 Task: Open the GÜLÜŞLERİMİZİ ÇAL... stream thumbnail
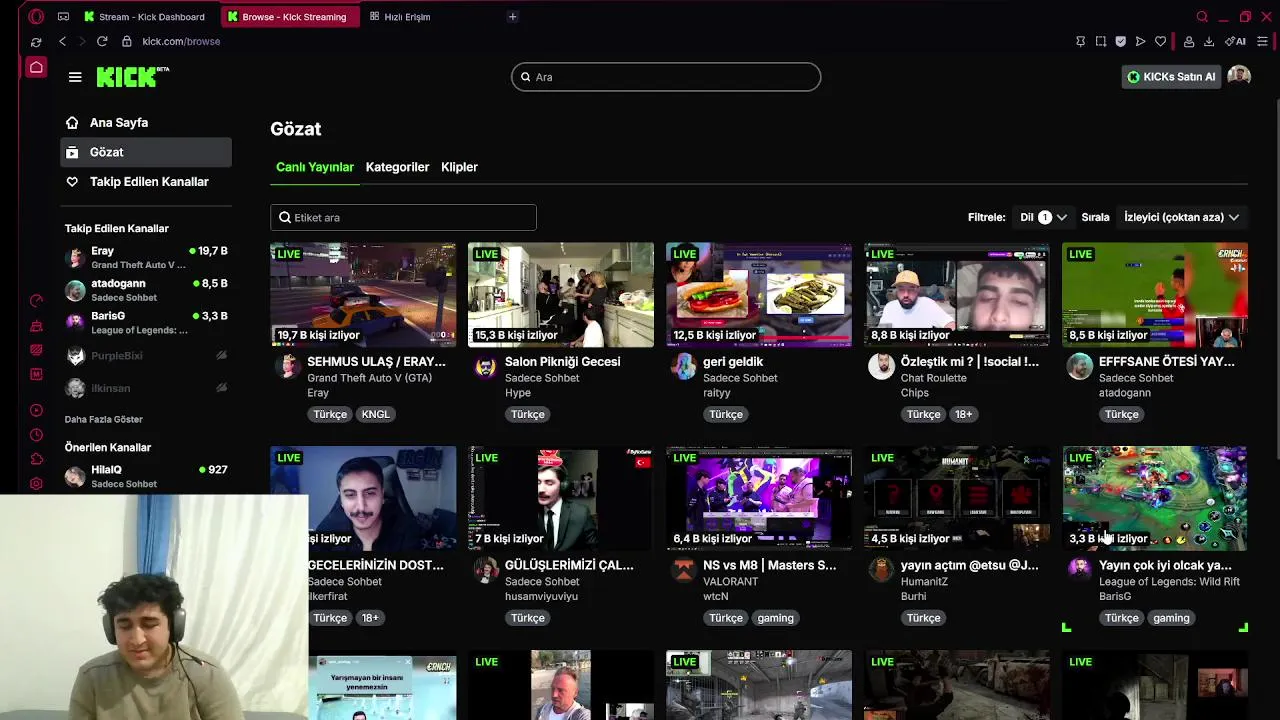click(x=561, y=498)
